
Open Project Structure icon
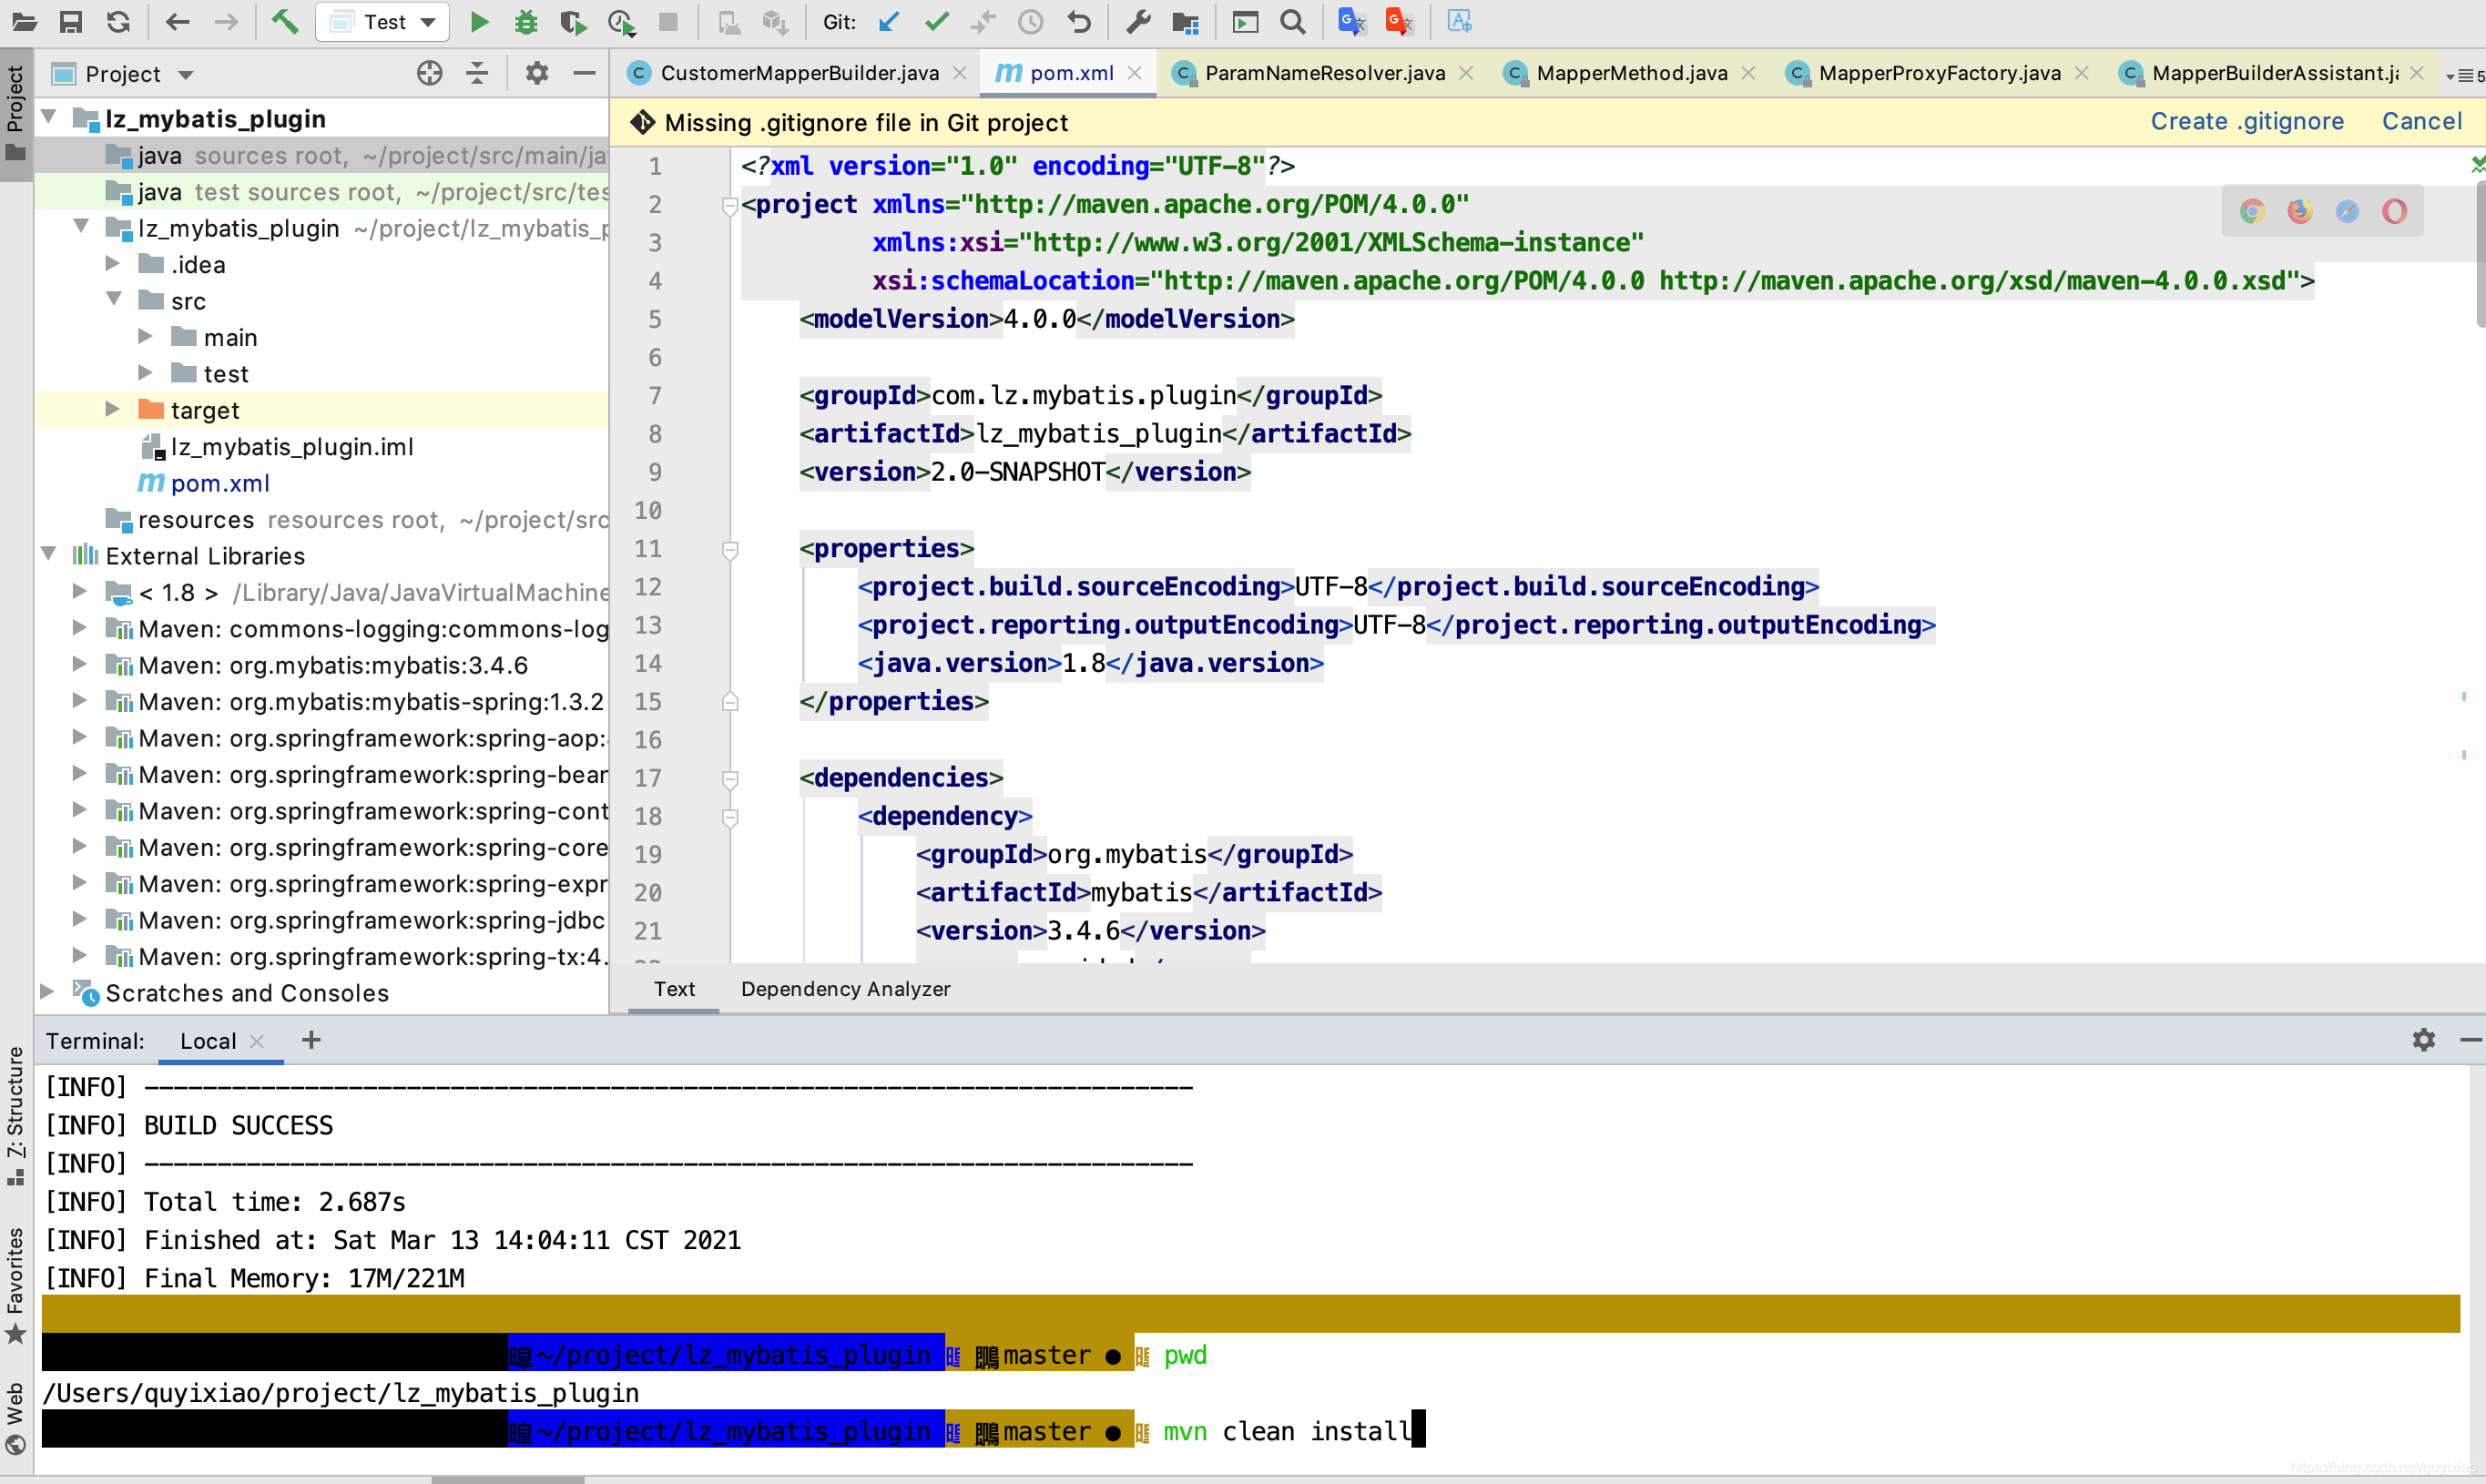point(1186,21)
